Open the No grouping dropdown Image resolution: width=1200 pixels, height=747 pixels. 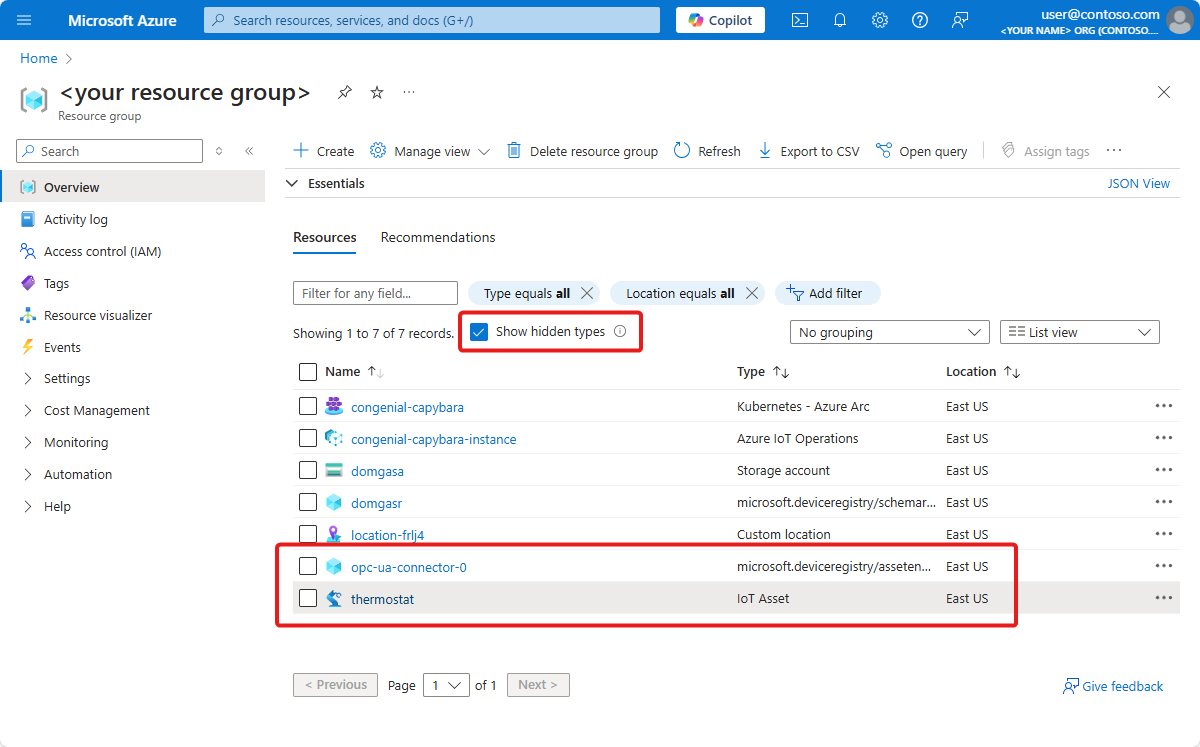[x=889, y=332]
